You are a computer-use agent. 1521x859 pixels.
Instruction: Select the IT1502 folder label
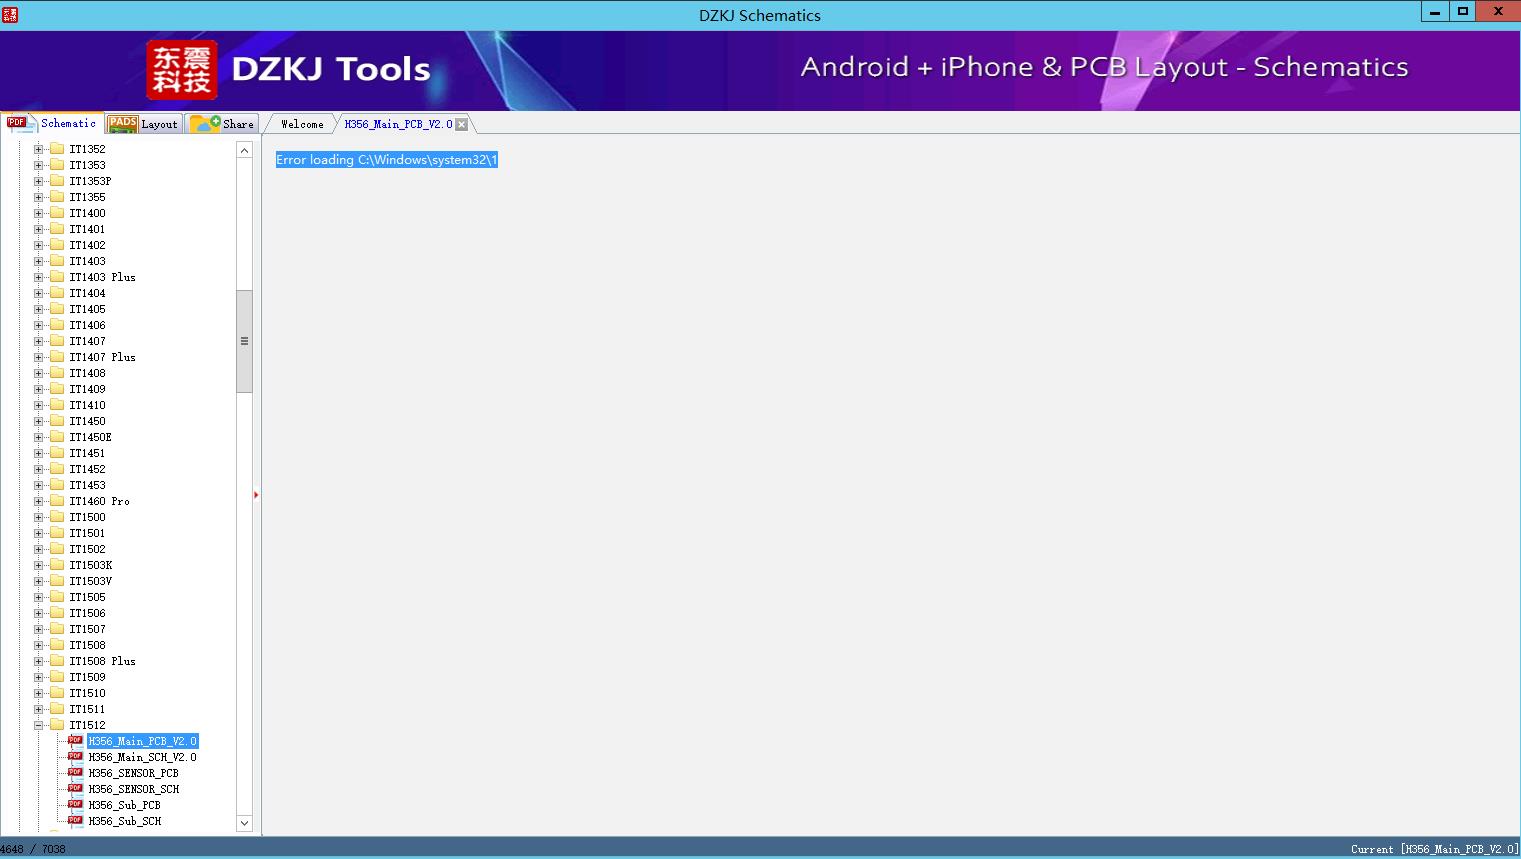click(x=87, y=549)
